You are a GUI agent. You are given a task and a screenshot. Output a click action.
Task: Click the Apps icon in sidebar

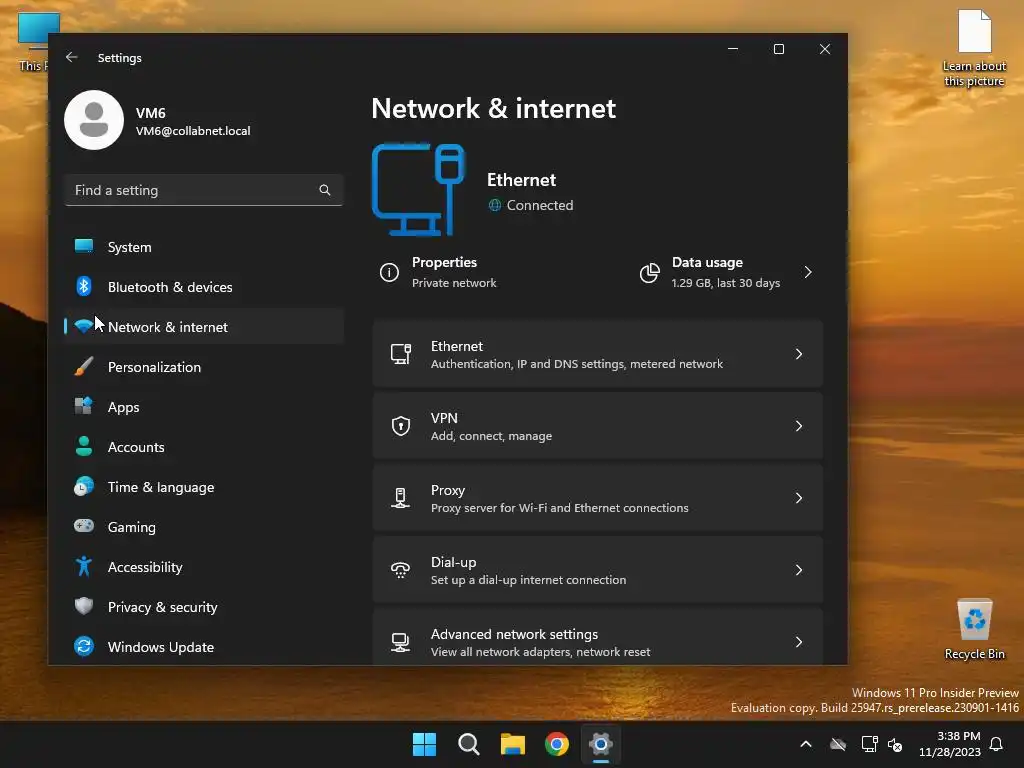pos(84,406)
